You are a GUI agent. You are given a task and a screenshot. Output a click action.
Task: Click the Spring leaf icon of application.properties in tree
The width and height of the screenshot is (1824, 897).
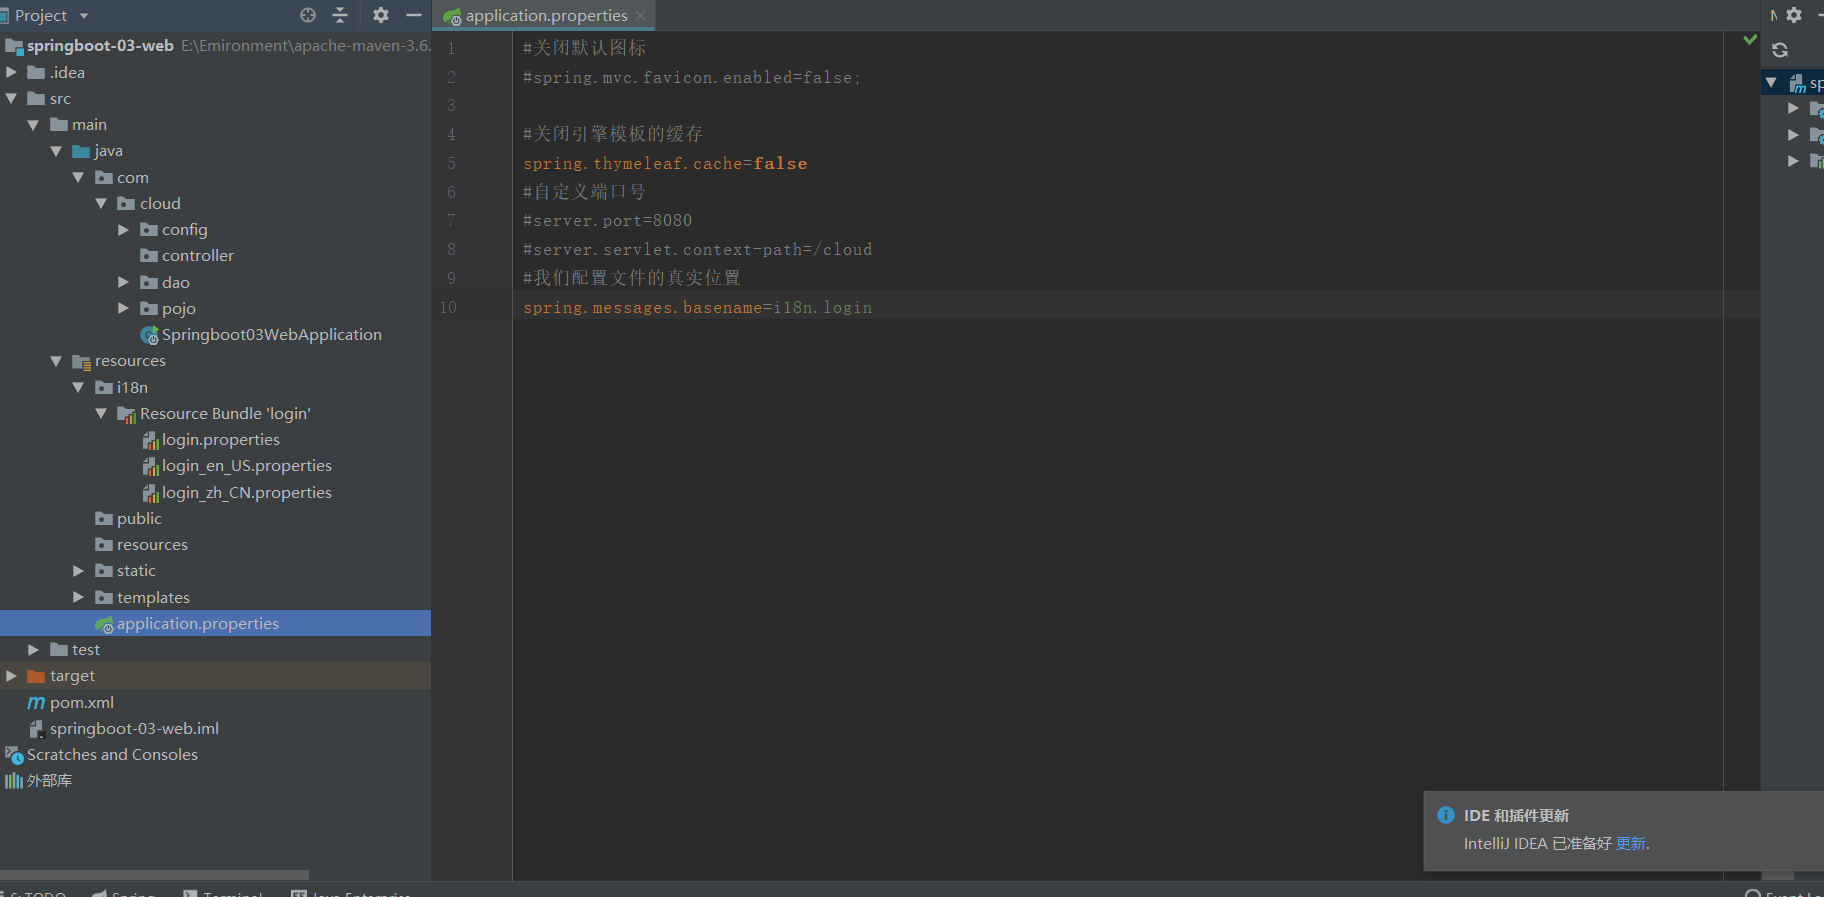tap(104, 624)
